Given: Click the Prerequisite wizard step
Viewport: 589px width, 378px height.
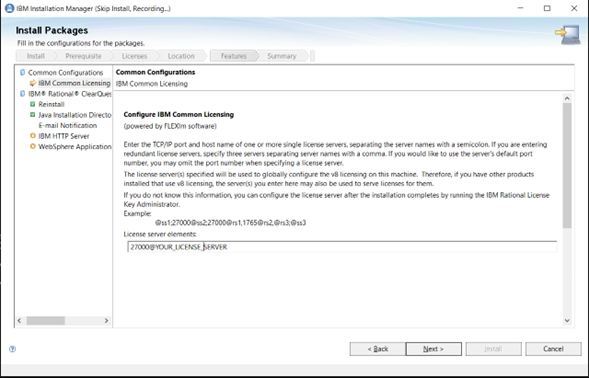Looking at the screenshot, I should click(x=83, y=56).
